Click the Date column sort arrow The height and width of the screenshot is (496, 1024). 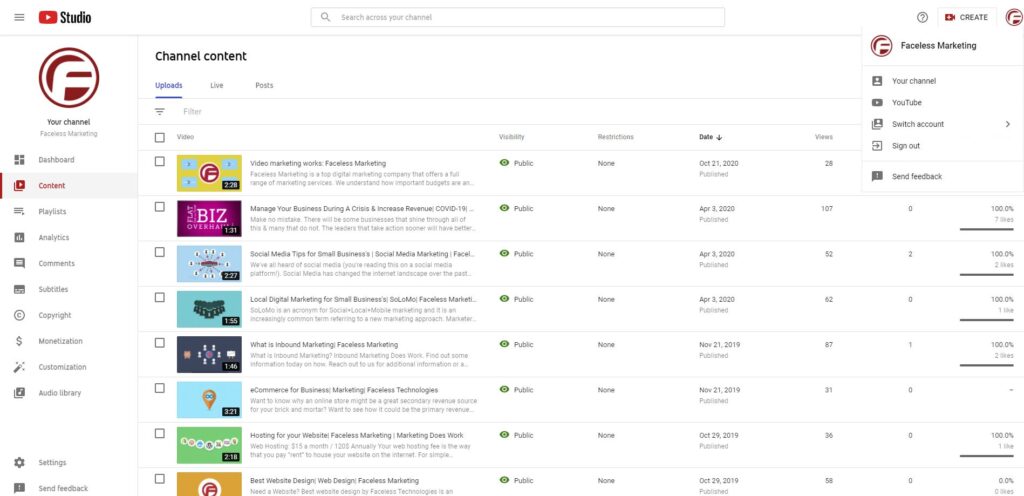[x=719, y=137]
